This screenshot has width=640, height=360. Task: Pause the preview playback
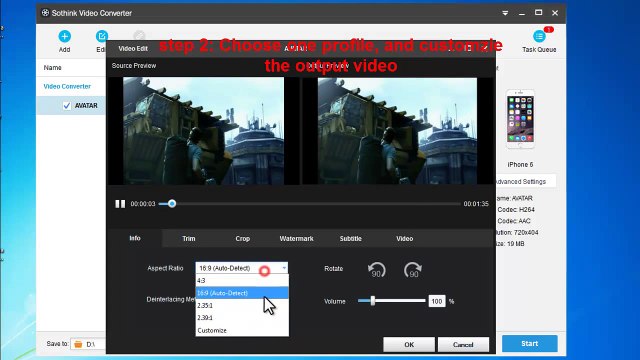point(120,204)
